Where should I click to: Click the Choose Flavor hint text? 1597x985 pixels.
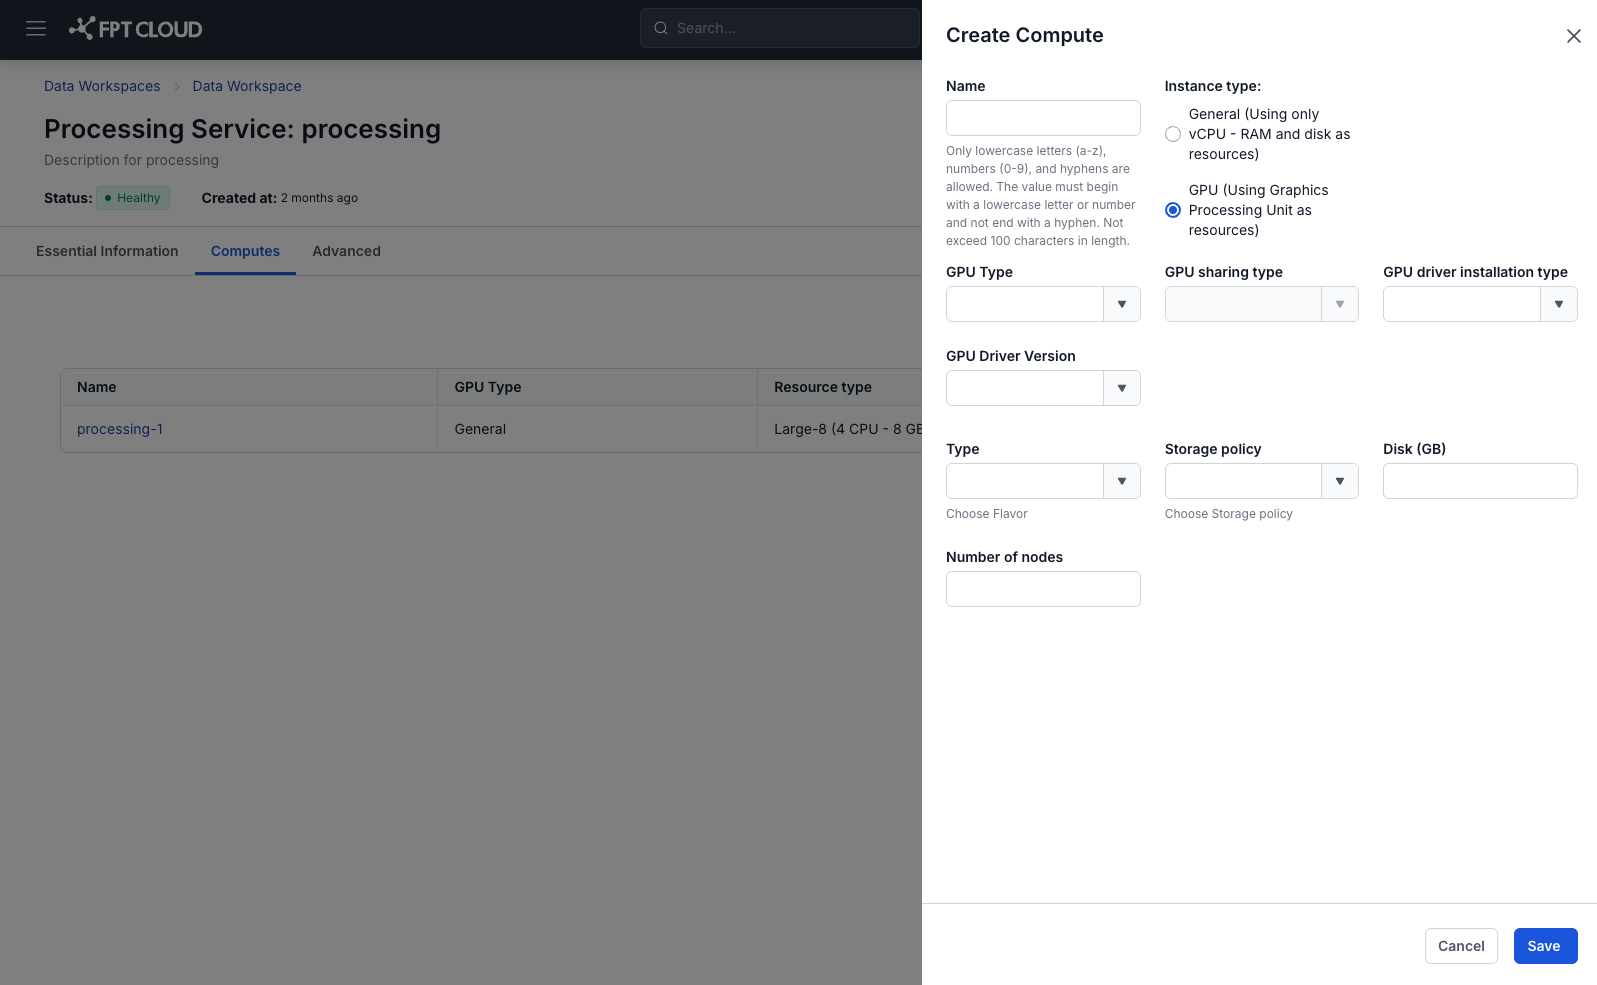point(987,514)
